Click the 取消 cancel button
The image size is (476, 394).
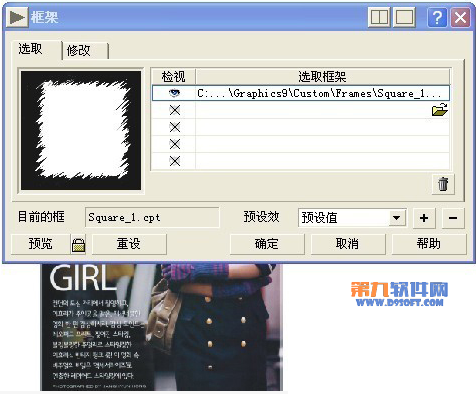pos(348,244)
